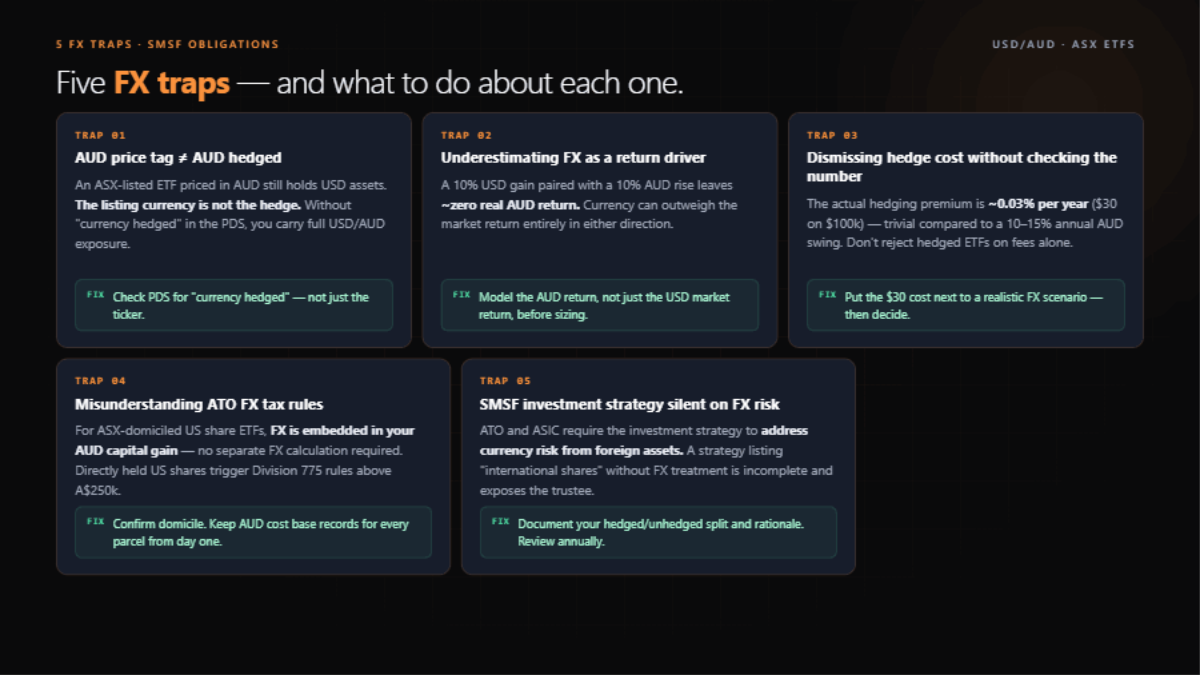Screen dimensions: 1200x675
Task: Select 'SMSF investment strategy silent on FX risk' heading
Action: click(630, 404)
